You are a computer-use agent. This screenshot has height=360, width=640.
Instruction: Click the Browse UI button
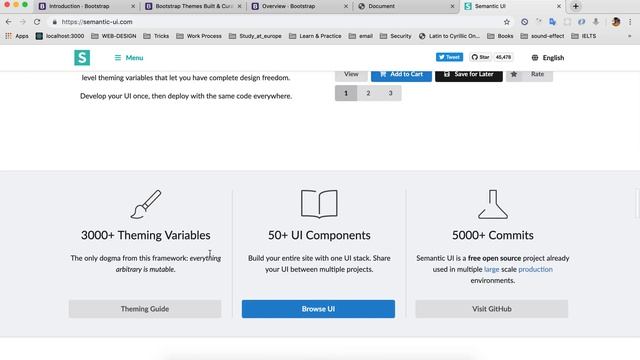pyautogui.click(x=318, y=309)
